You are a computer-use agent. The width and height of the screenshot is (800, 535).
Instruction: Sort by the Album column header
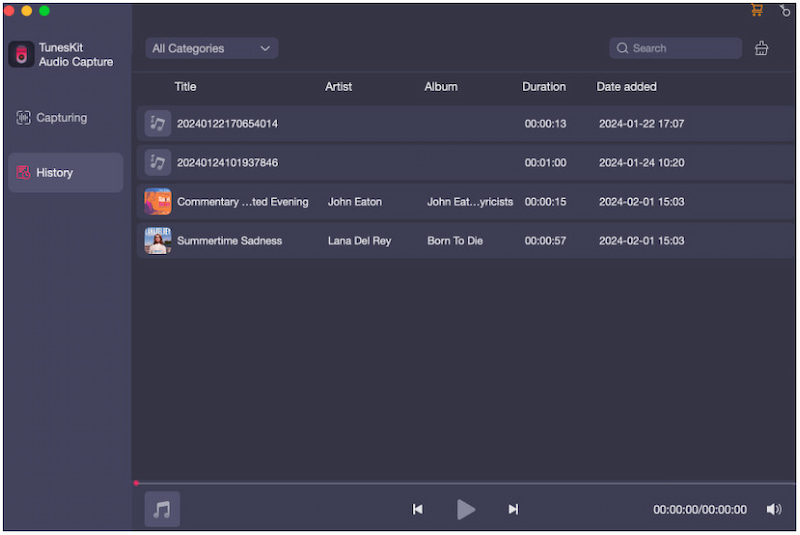[x=441, y=87]
